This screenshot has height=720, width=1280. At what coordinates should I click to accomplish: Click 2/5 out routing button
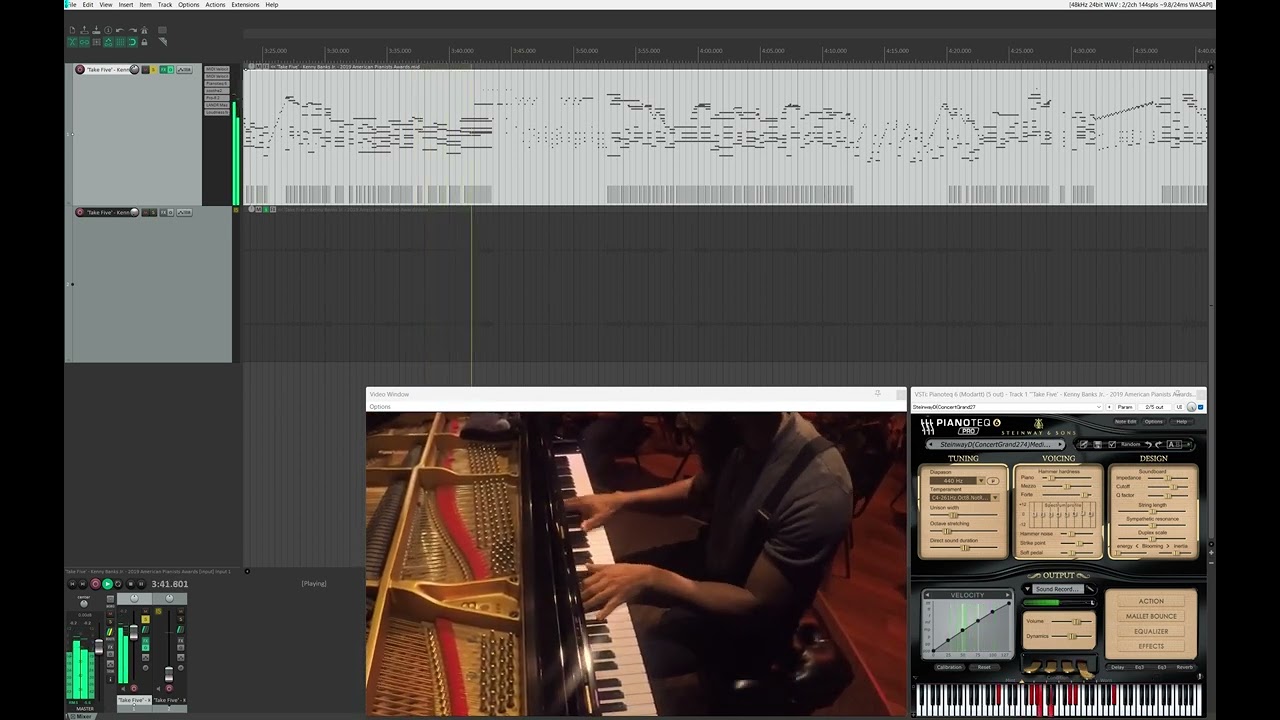1155,407
